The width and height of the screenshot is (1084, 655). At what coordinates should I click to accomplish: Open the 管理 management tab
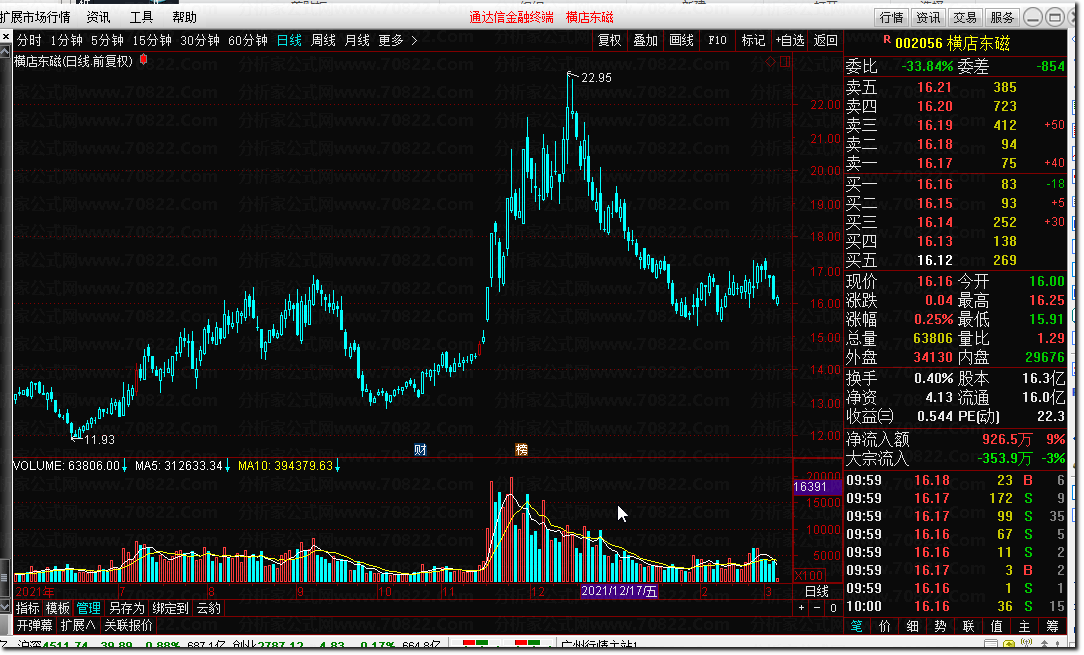pos(88,609)
